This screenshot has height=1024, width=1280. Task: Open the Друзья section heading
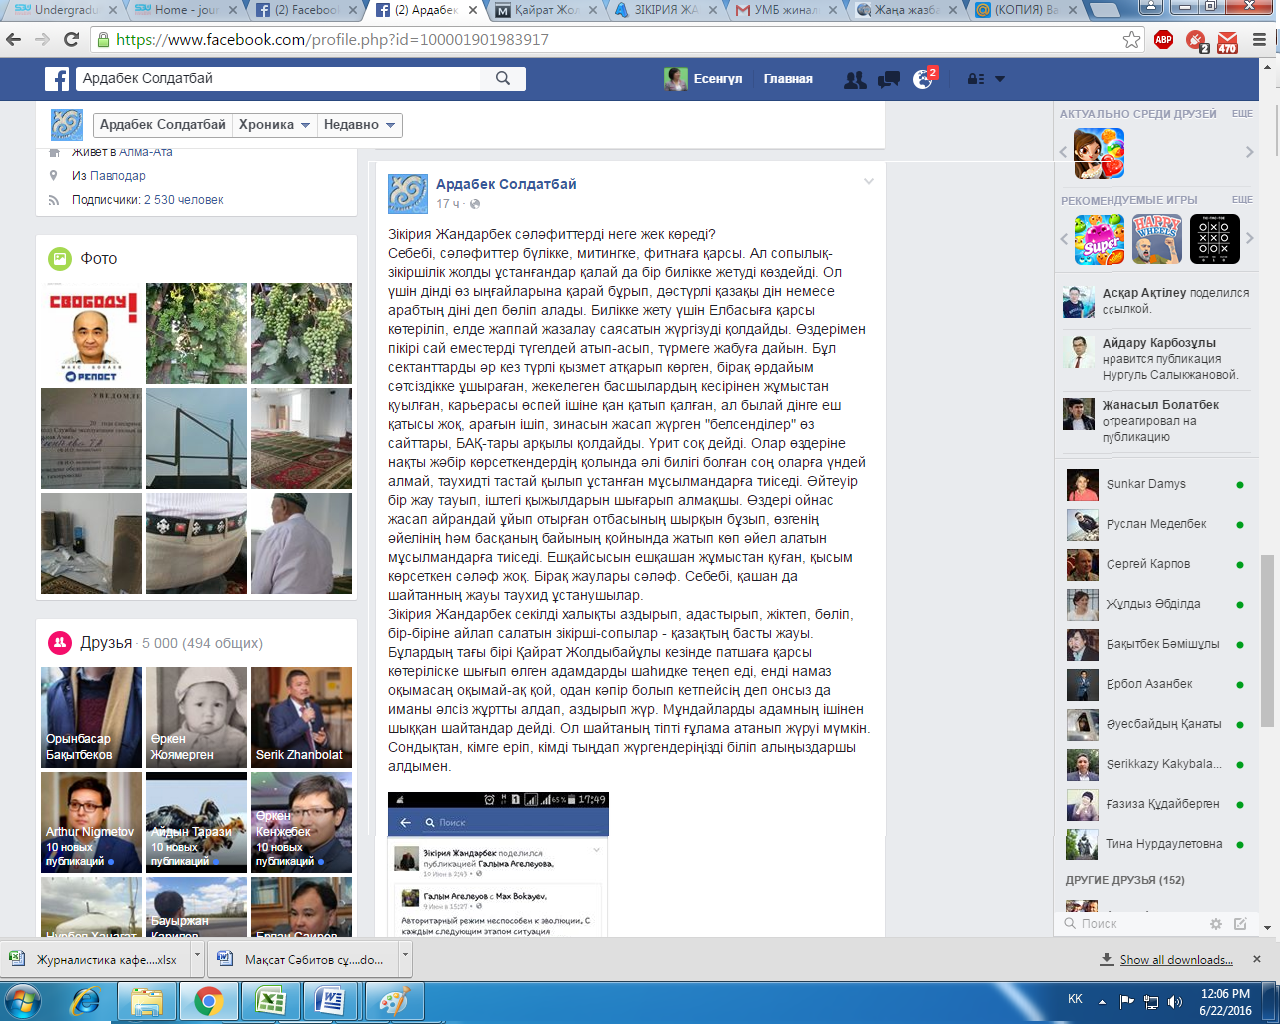click(106, 643)
